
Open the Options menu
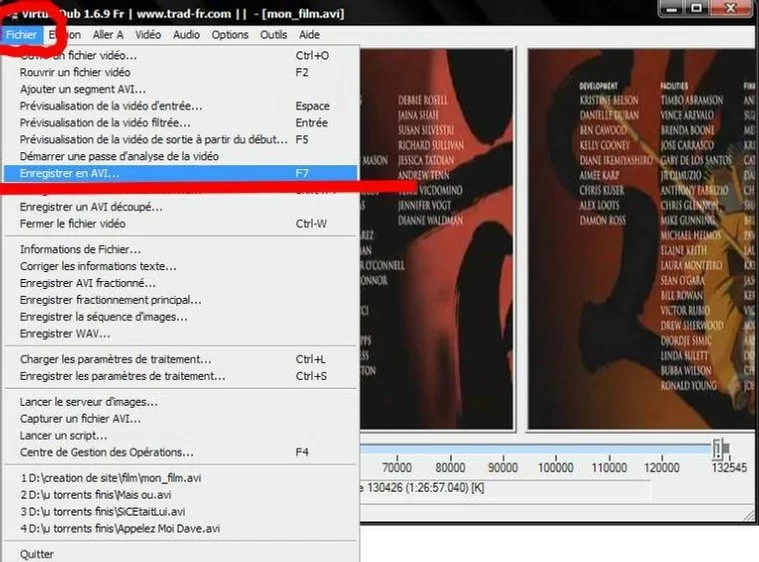230,35
